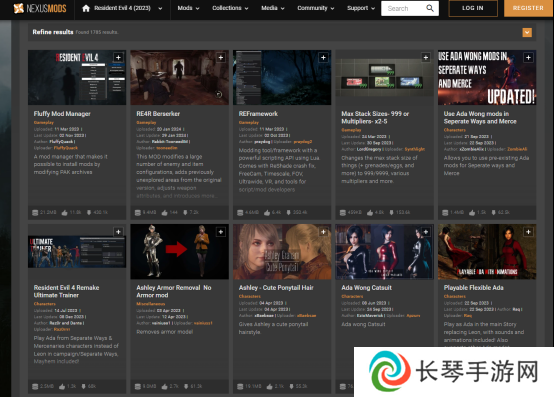554x397 pixels.
Task: Click the search magnifier icon
Action: point(430,8)
